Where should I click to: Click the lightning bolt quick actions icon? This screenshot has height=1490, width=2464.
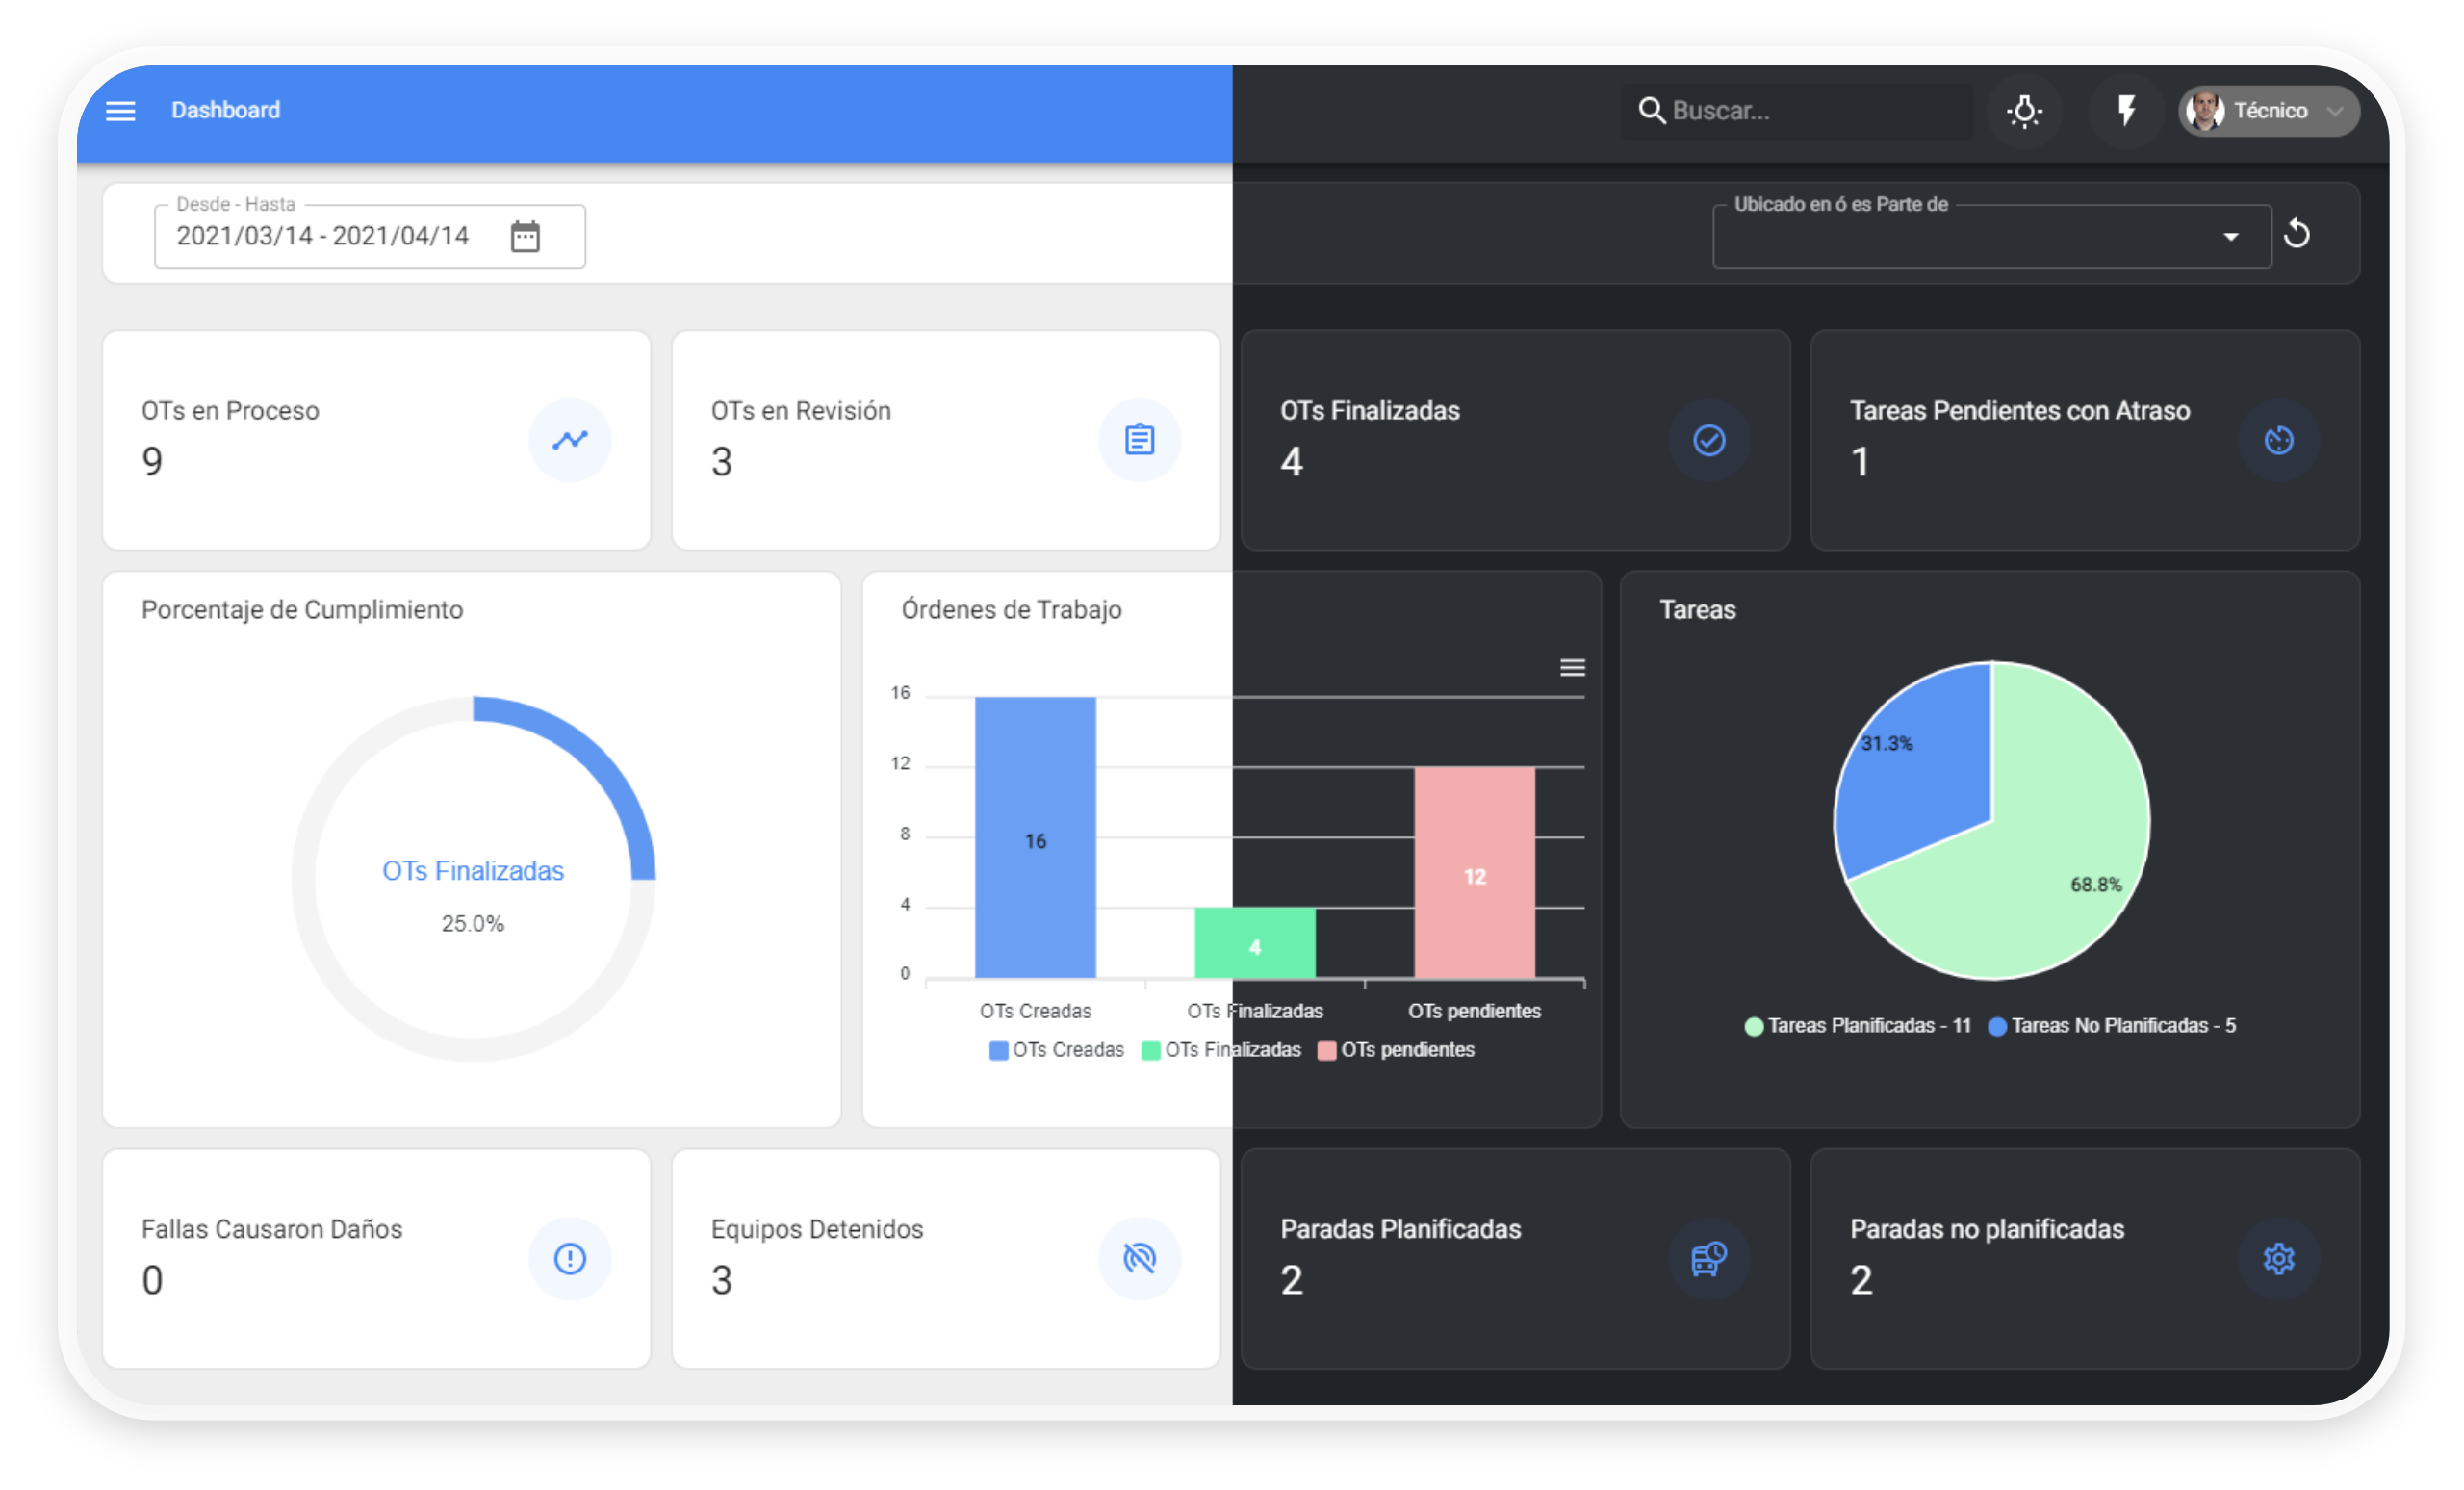pyautogui.click(x=2126, y=110)
